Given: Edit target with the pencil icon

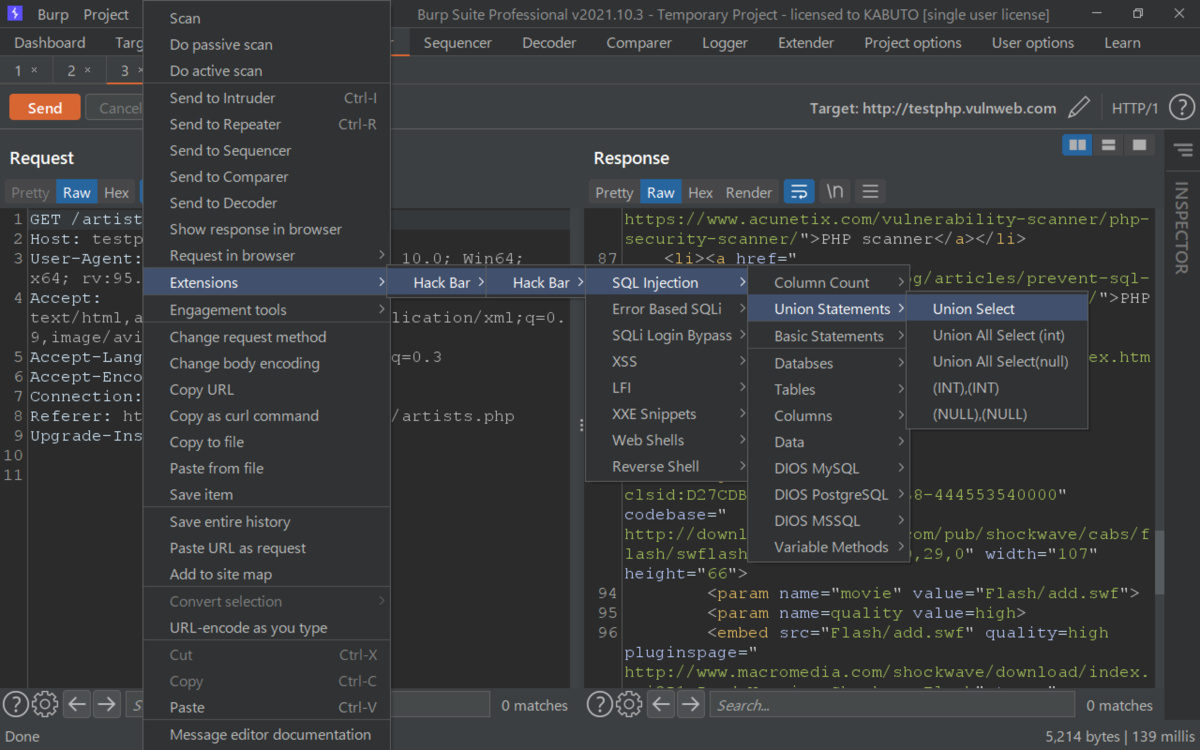Looking at the screenshot, I should click(1079, 108).
